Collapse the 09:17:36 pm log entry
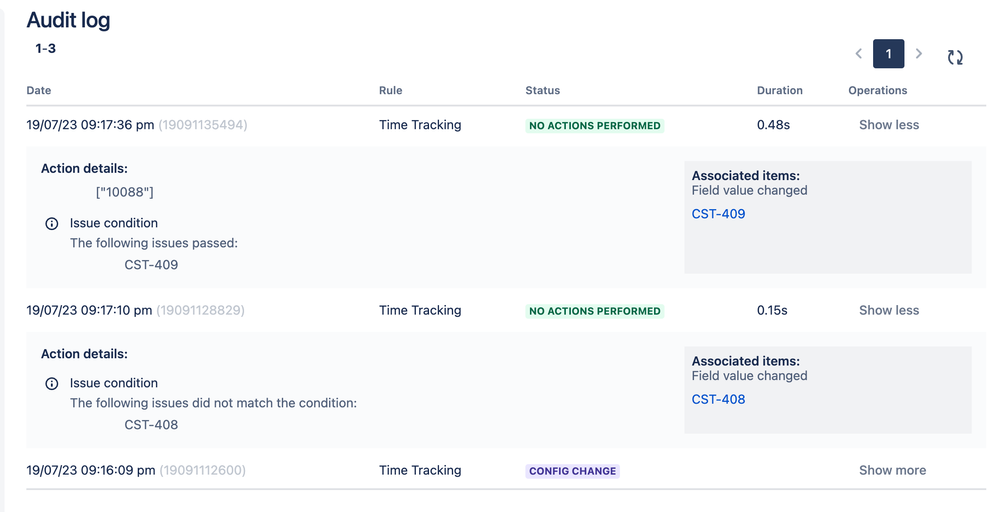This screenshot has height=512, width=999. point(888,125)
